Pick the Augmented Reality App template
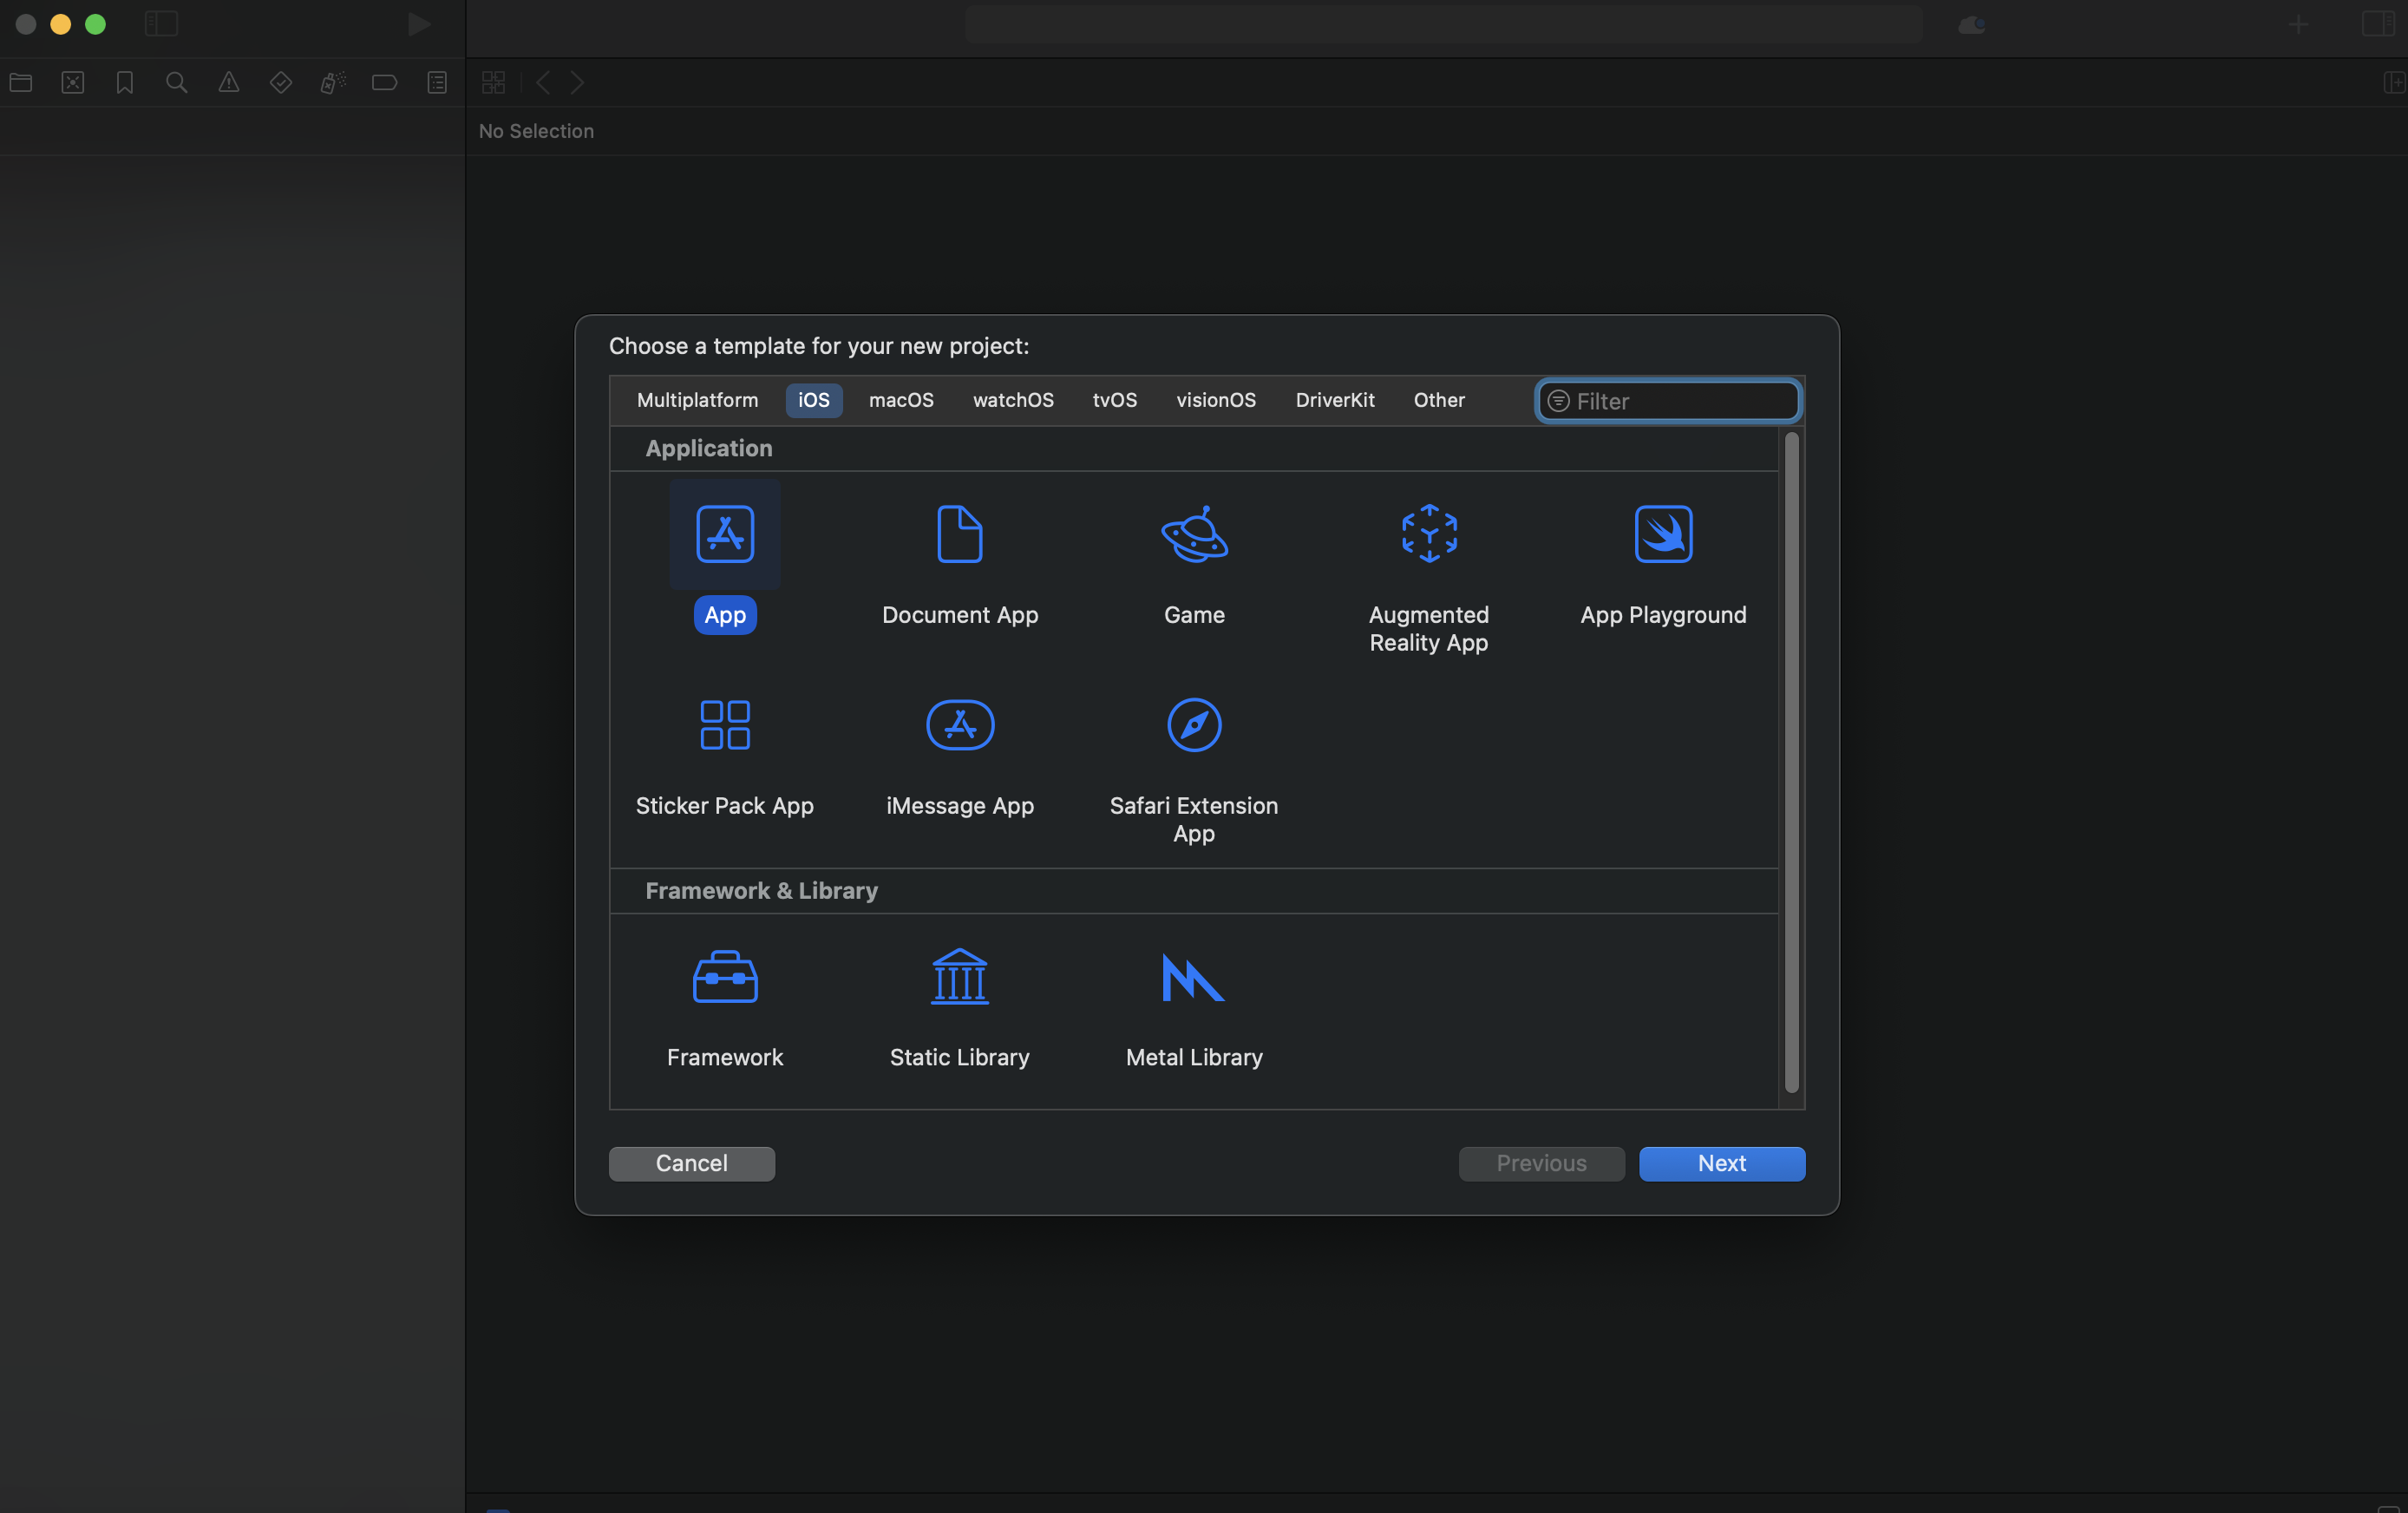Screen dimensions: 2408x1513 pos(1428,535)
